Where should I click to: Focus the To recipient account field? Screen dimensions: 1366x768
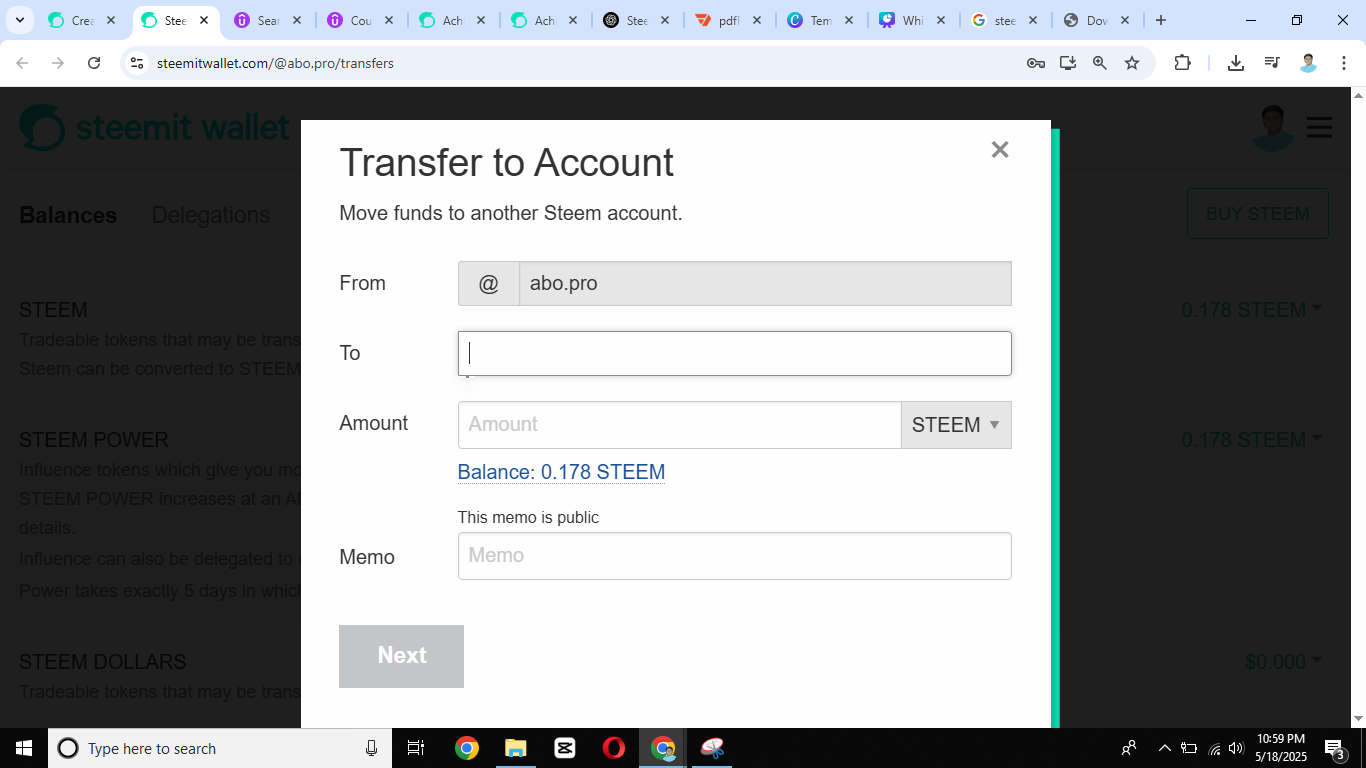pyautogui.click(x=735, y=353)
